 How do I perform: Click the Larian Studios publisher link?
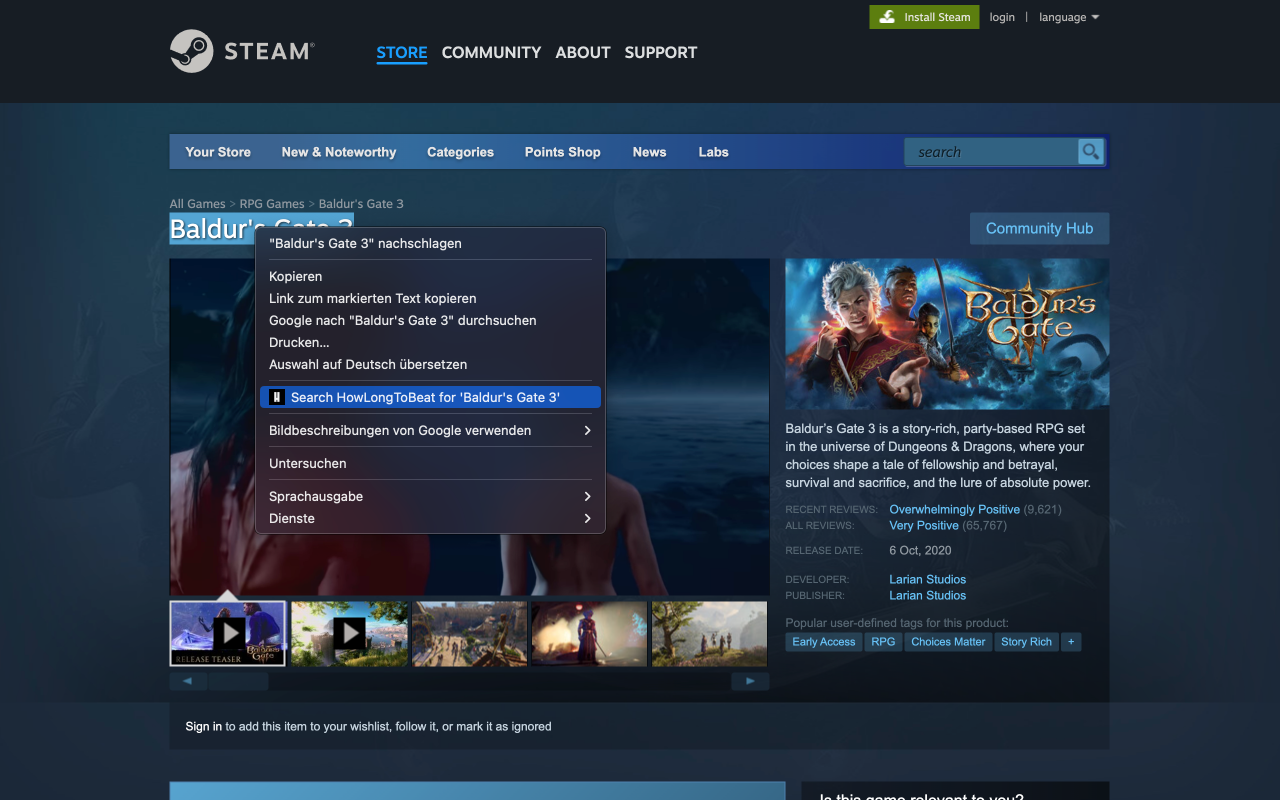click(928, 595)
